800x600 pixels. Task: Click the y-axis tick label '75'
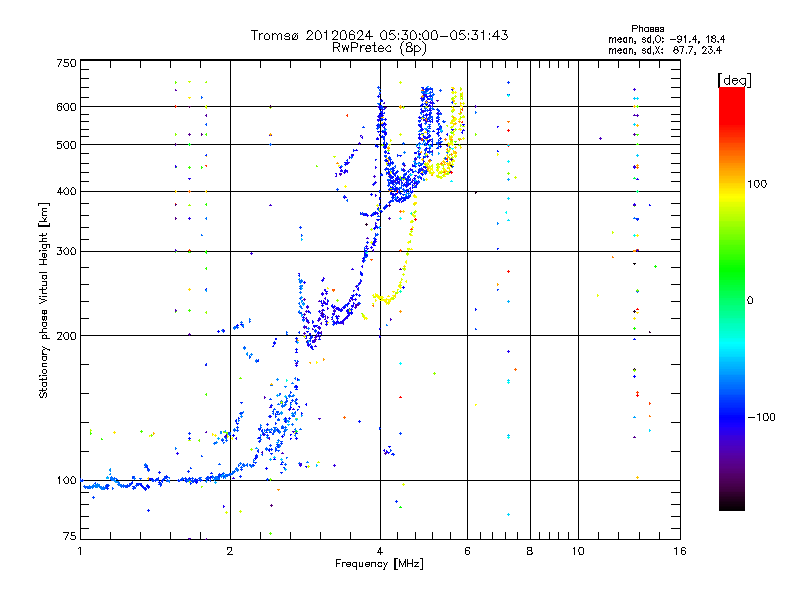coord(70,536)
